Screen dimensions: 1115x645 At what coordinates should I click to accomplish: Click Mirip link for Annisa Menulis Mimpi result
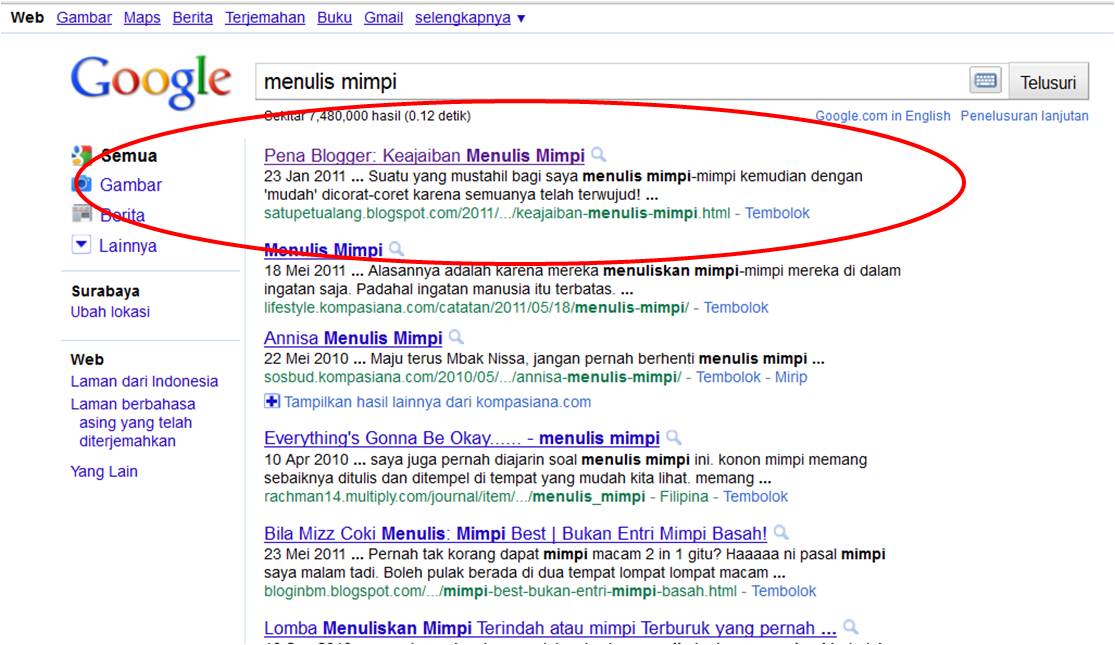click(x=791, y=377)
